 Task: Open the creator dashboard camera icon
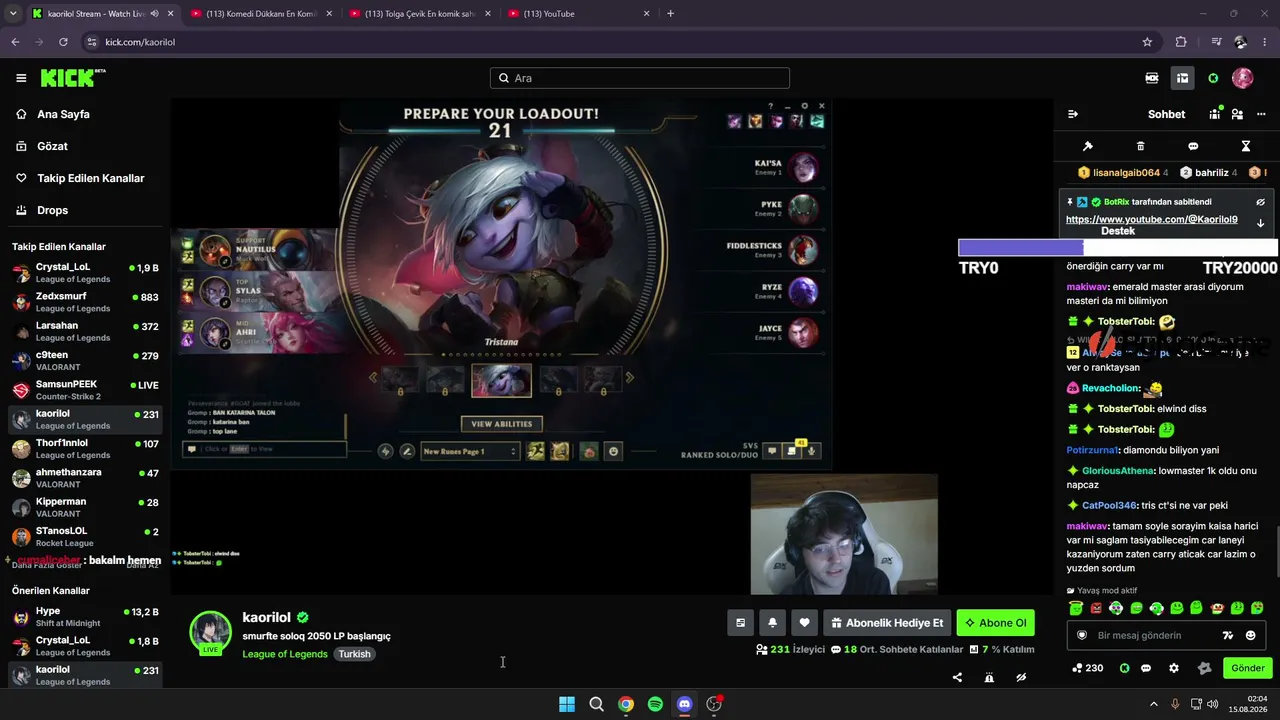click(1152, 78)
